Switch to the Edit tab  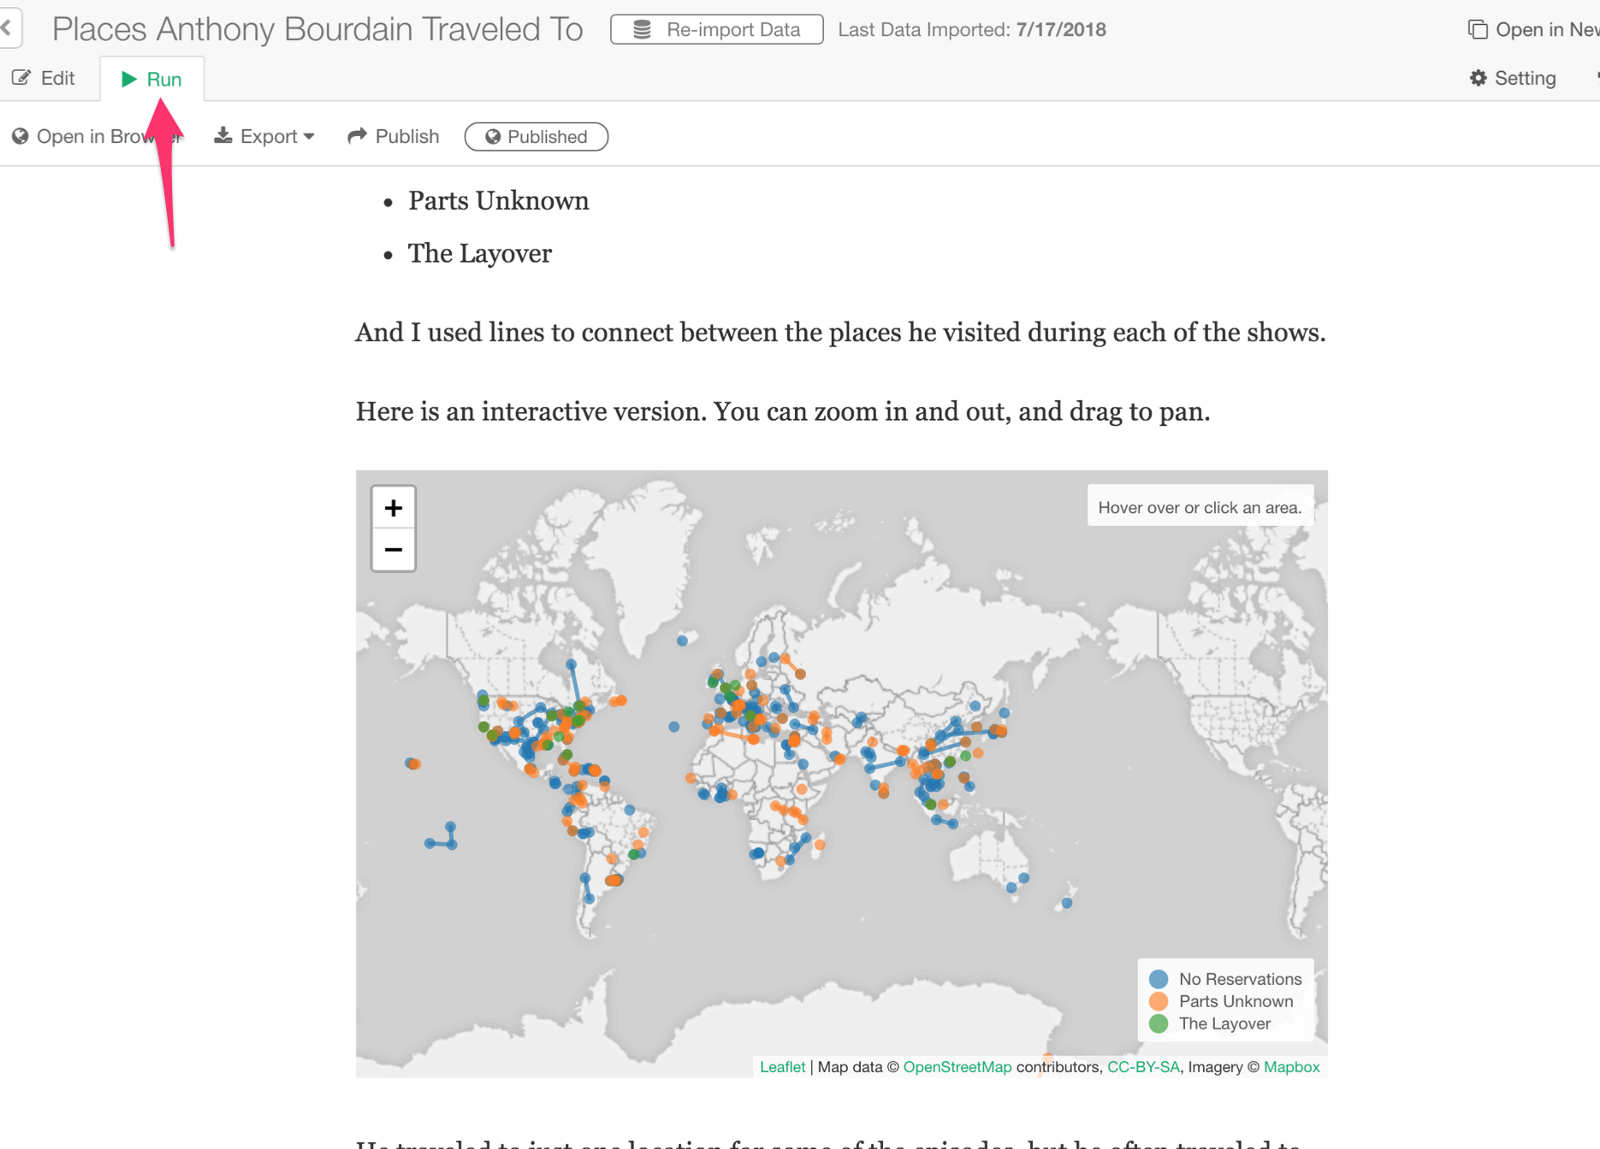click(44, 78)
